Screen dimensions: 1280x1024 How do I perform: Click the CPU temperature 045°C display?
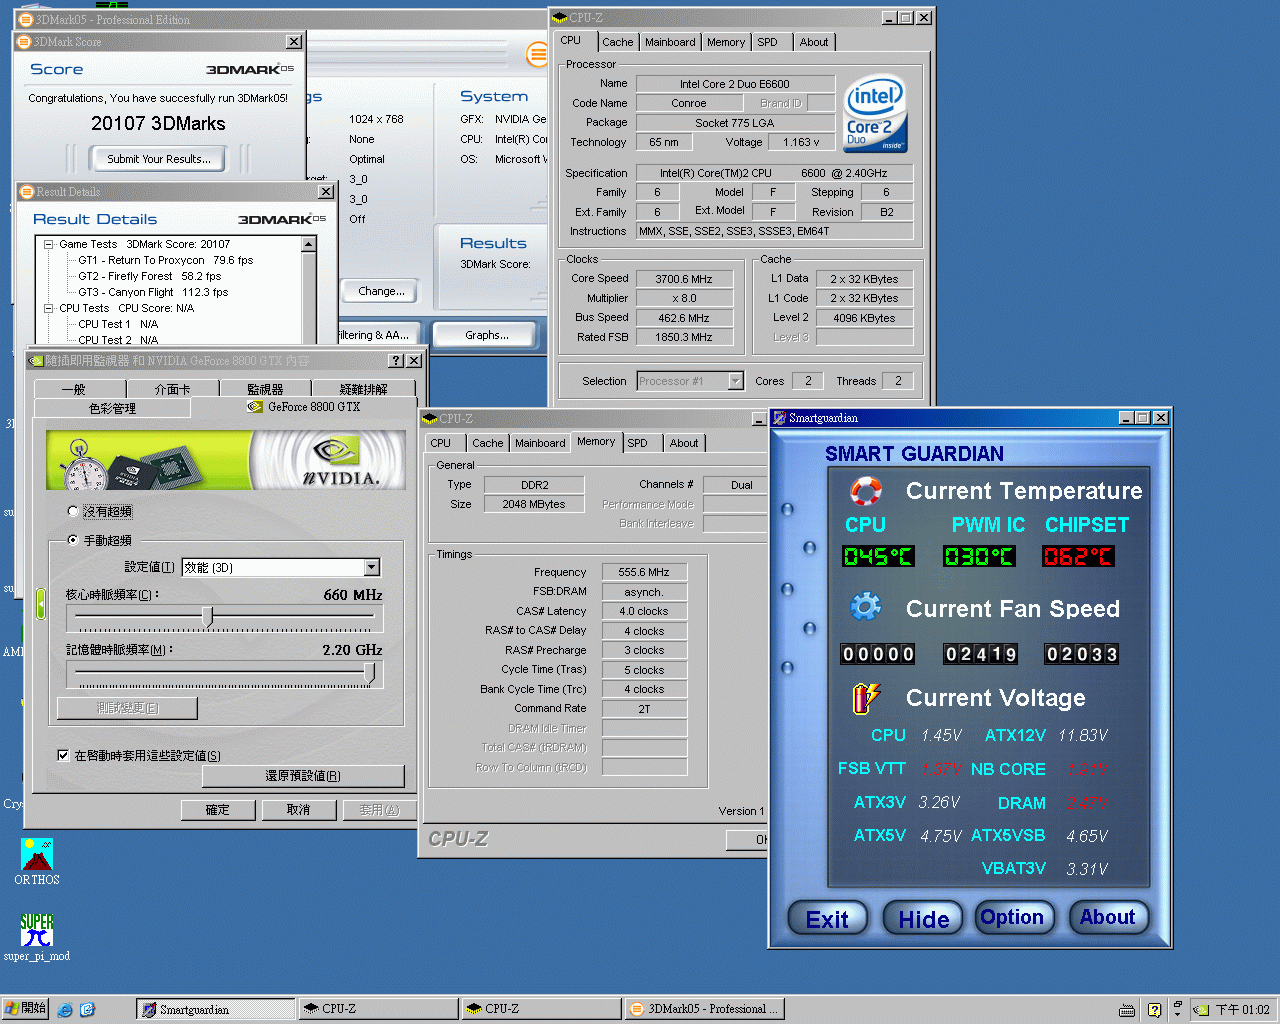pos(878,556)
